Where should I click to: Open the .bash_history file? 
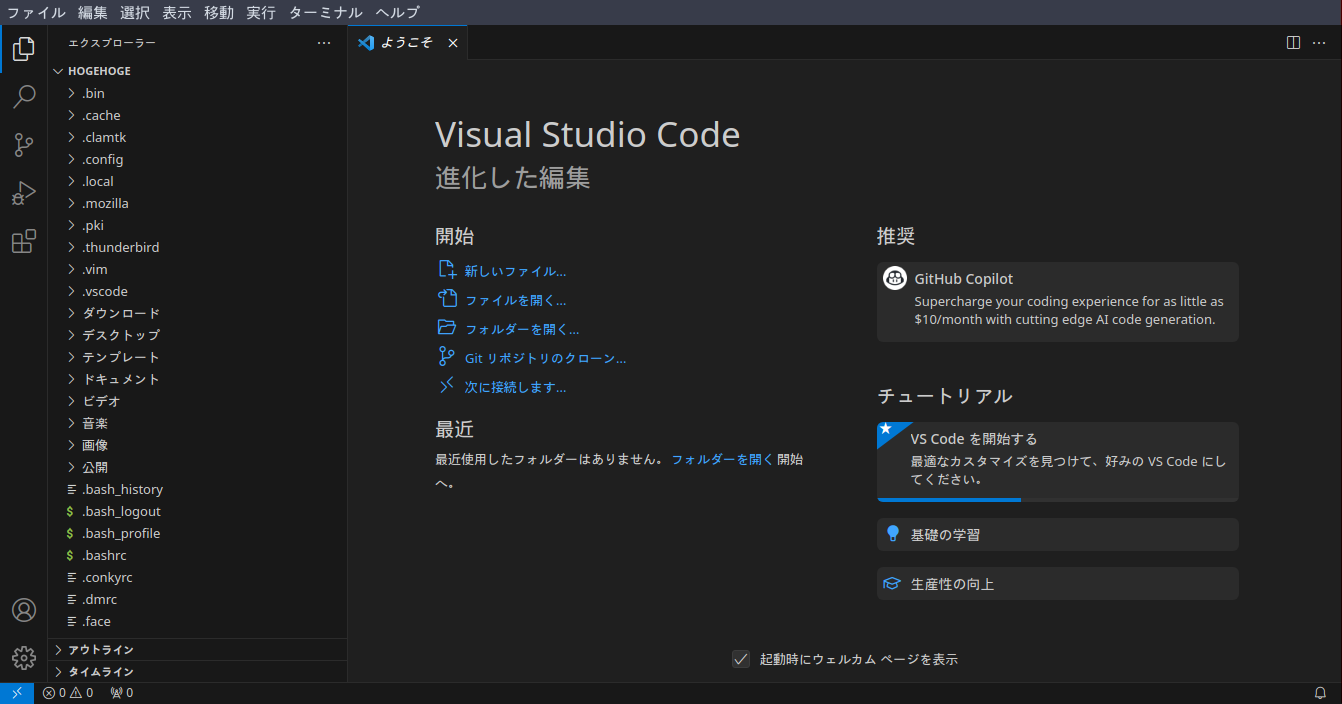(197, 489)
